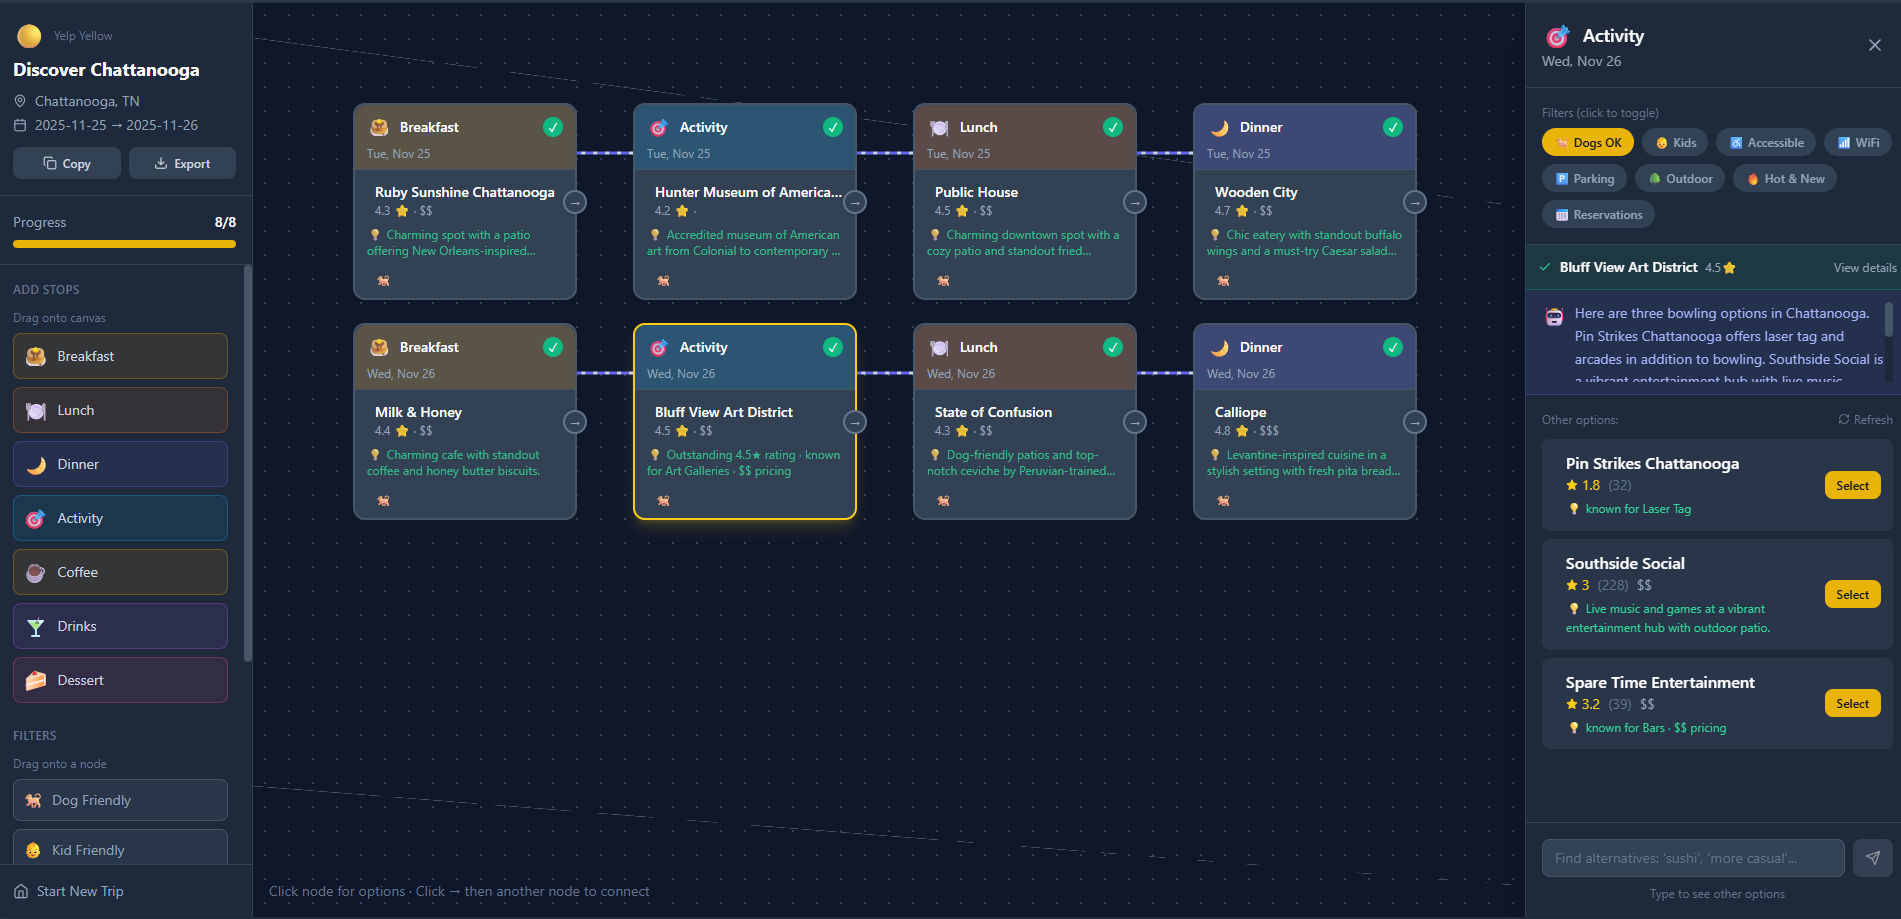Screen dimensions: 1901x919
Task: Click the left sidebar scrollbar
Action: [x=247, y=463]
